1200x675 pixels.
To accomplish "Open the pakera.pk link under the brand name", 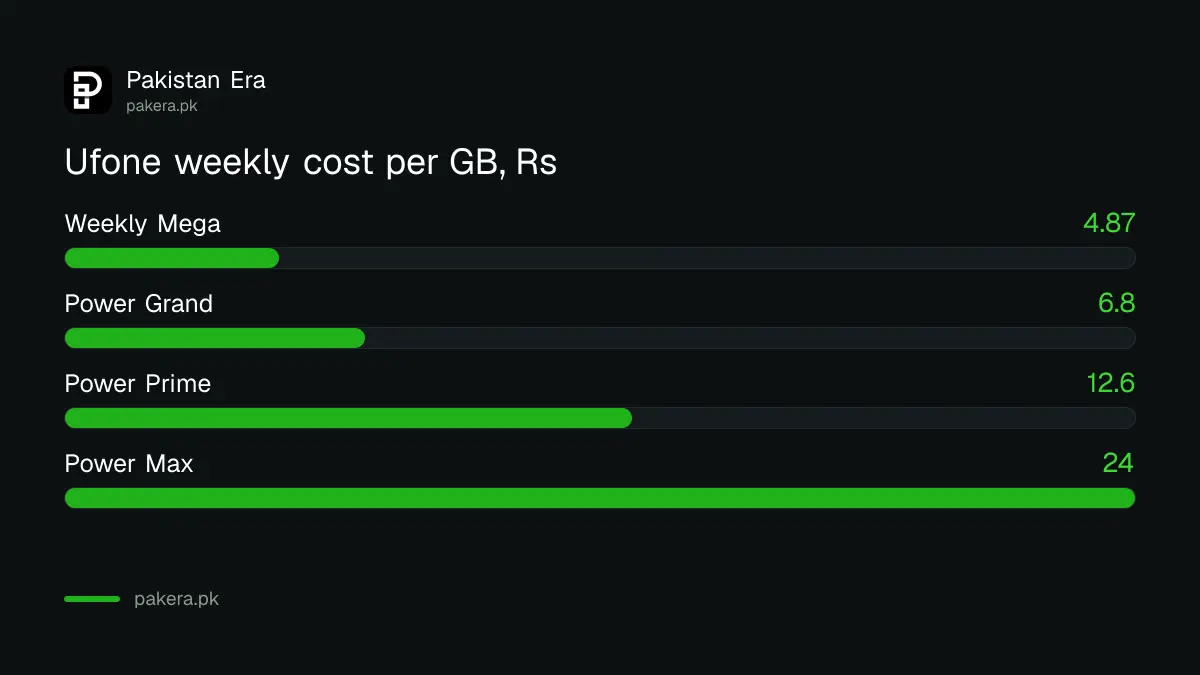I will [162, 105].
